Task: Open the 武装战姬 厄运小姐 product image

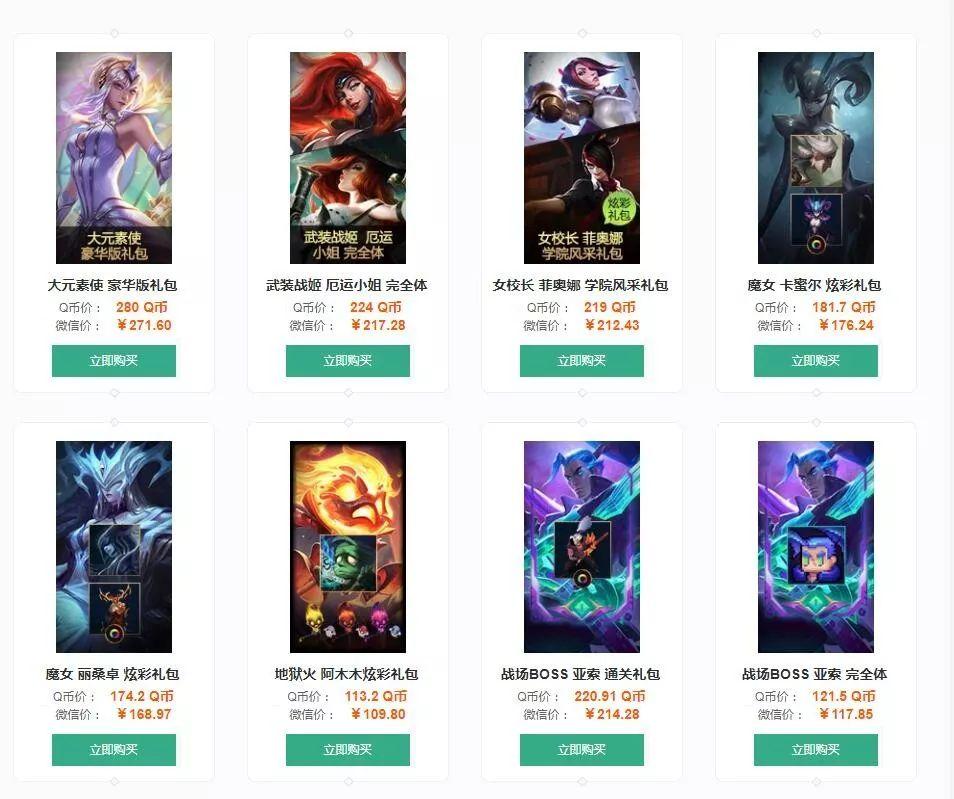Action: (348, 158)
